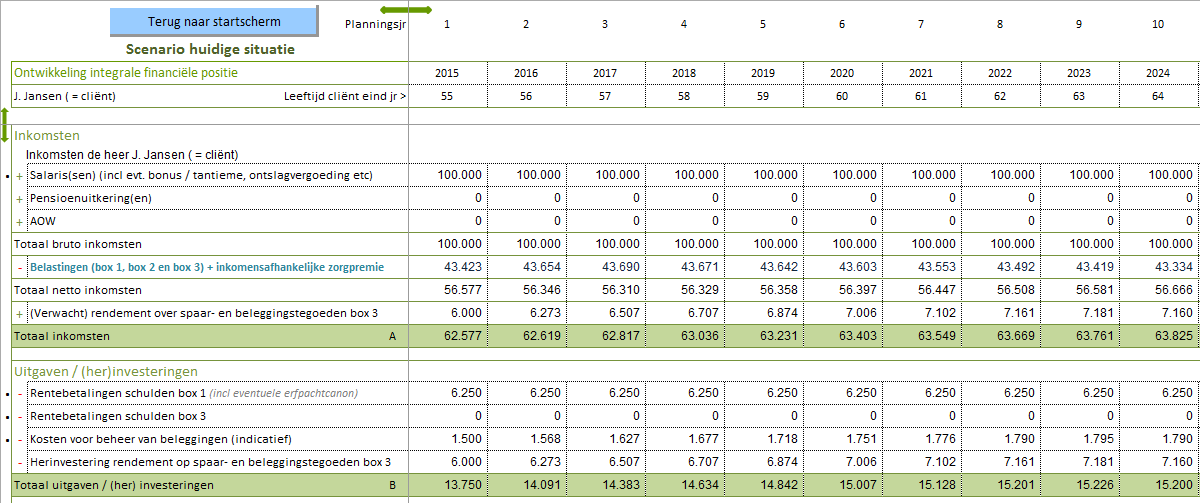1200x503 pixels.
Task: Click the minus sign beside Kosten voor beheer
Action: point(19,439)
